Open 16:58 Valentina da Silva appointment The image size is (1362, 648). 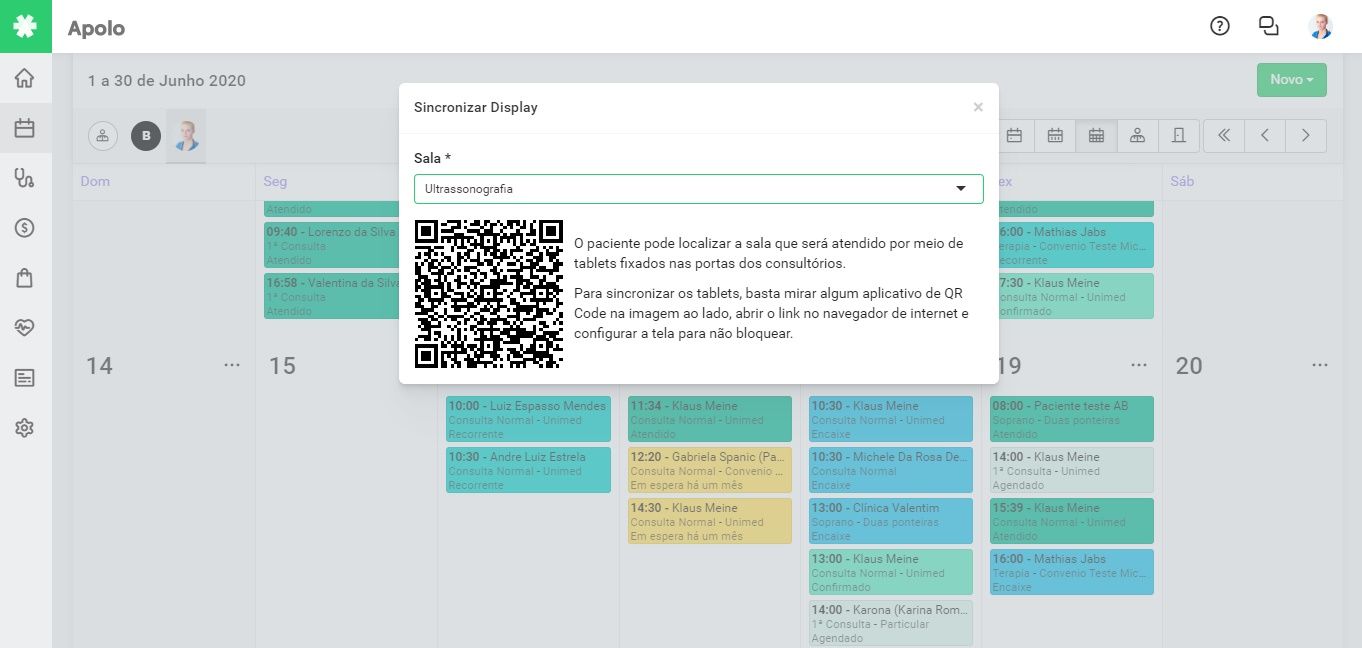coord(332,296)
